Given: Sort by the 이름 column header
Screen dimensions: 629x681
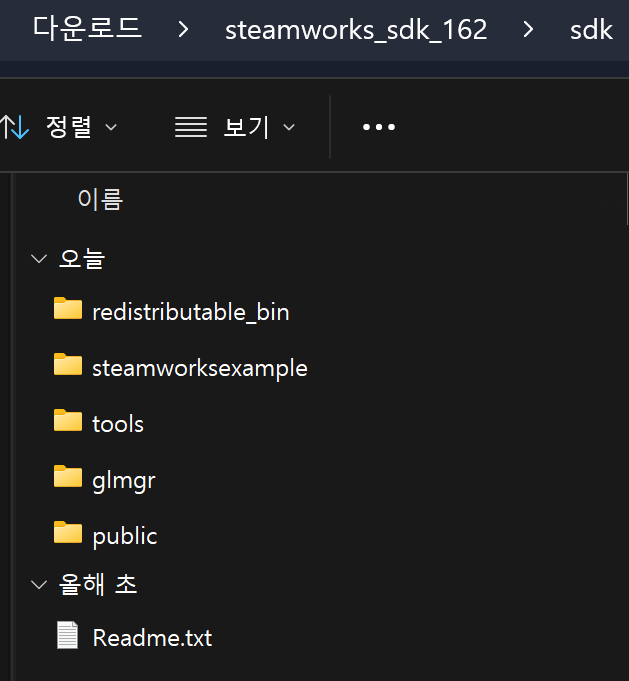Looking at the screenshot, I should point(100,200).
